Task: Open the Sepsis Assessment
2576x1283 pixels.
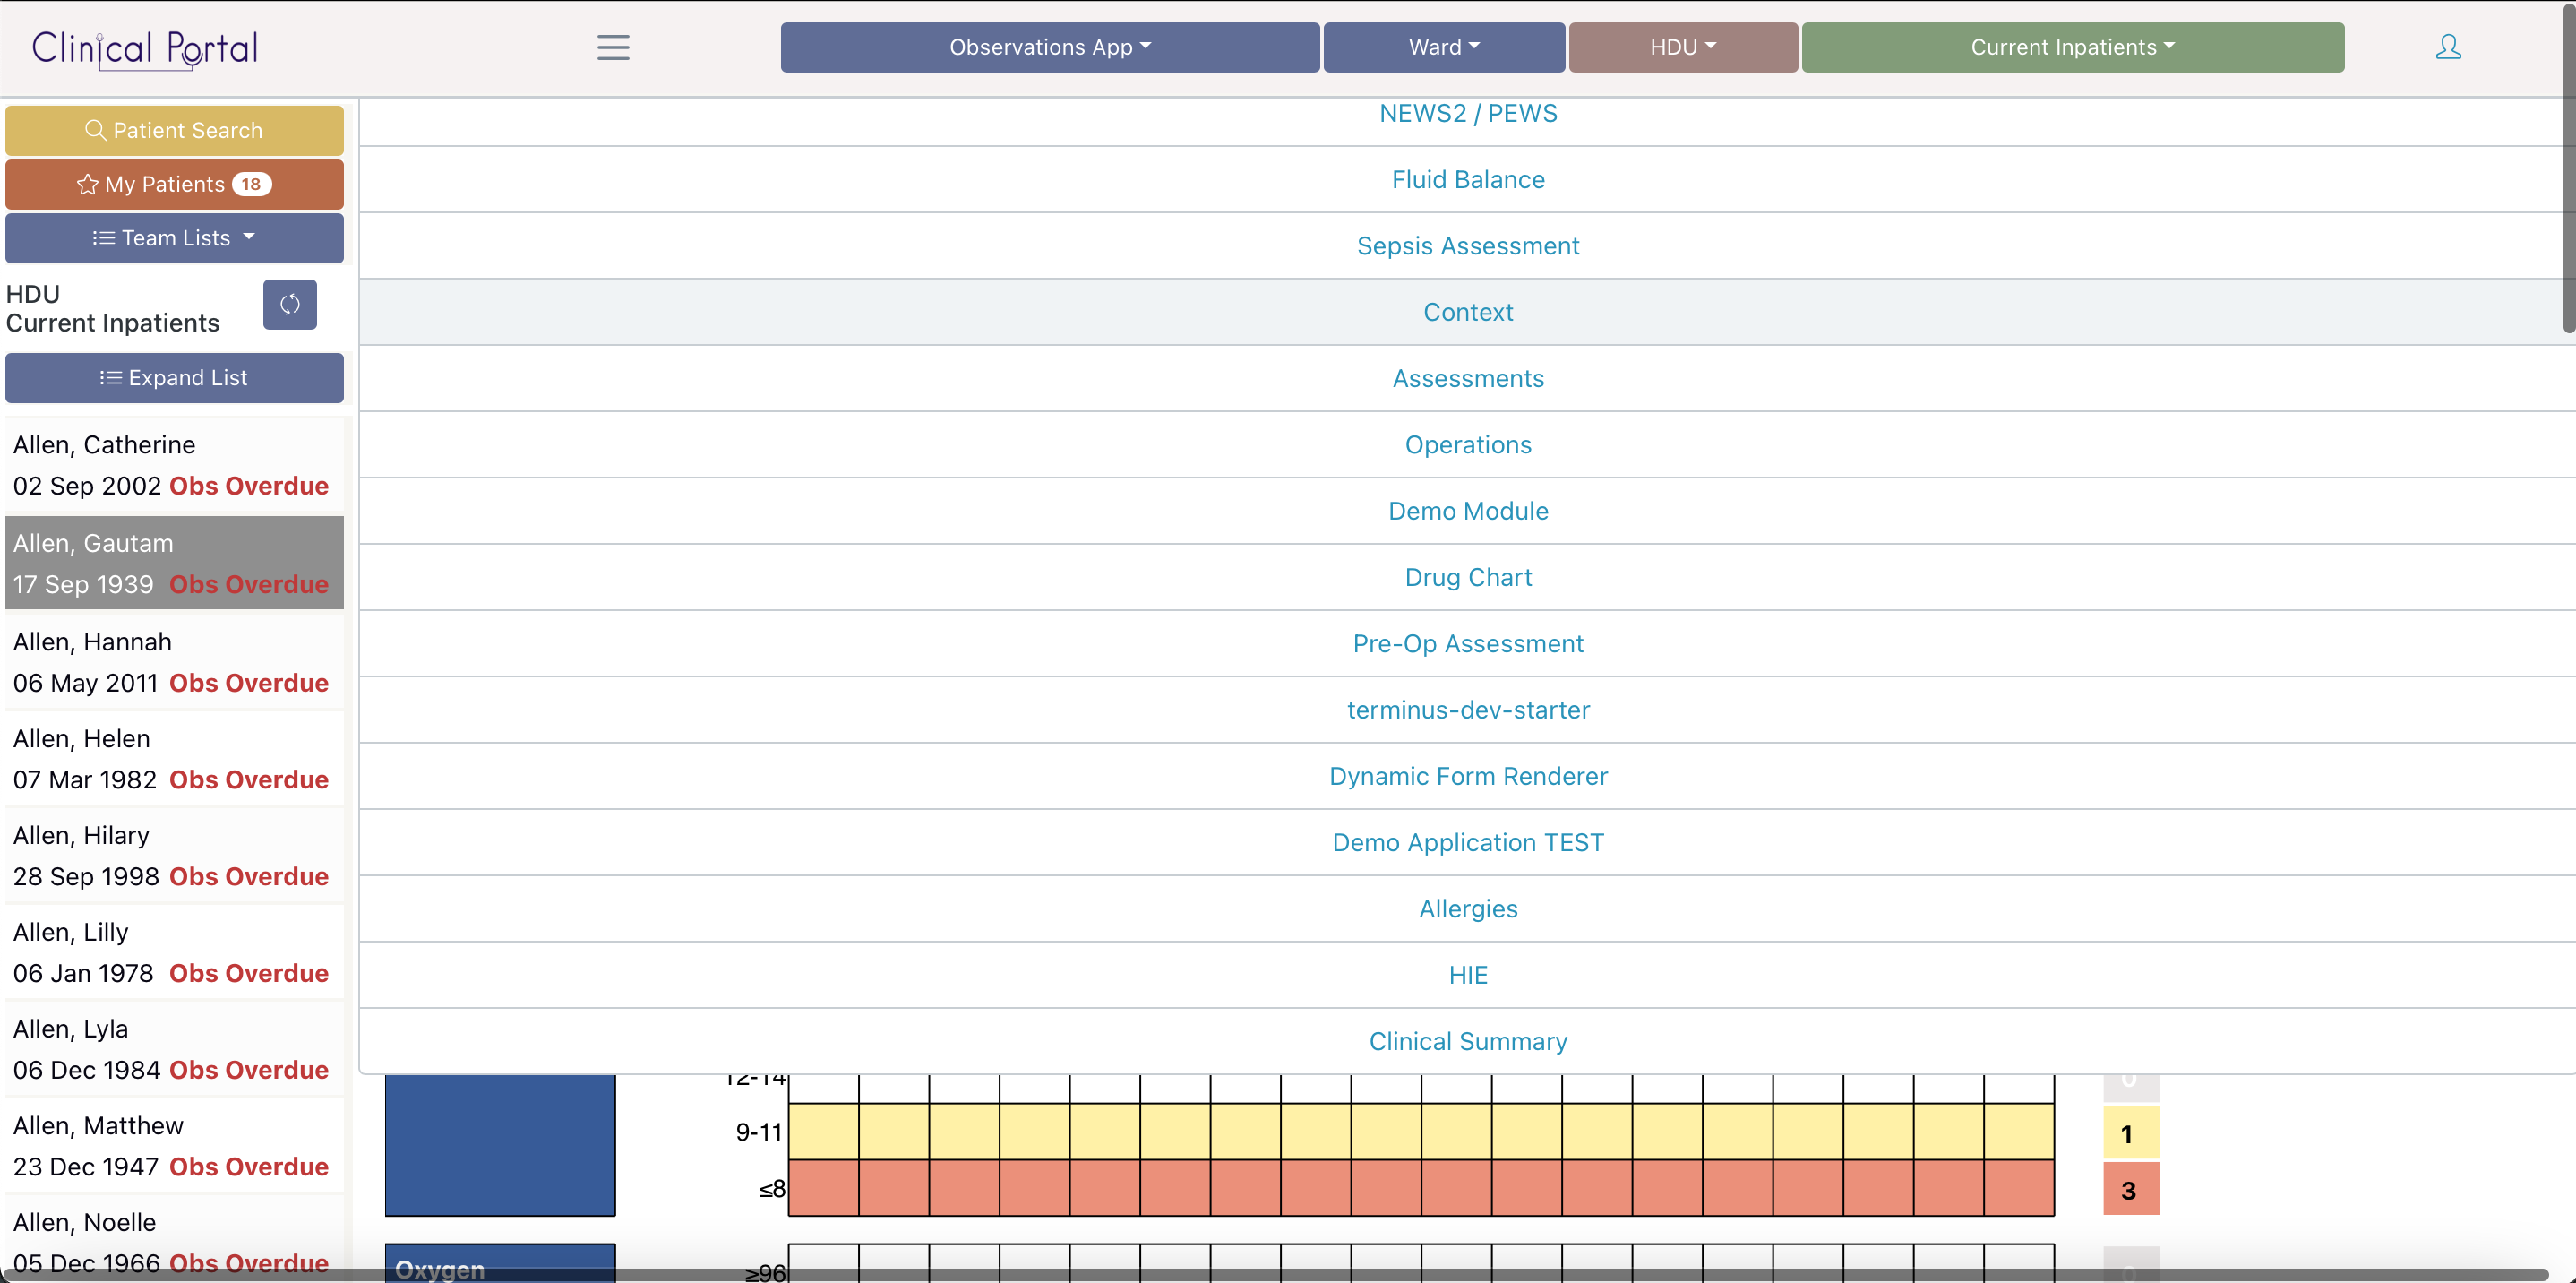Action: tap(1467, 245)
